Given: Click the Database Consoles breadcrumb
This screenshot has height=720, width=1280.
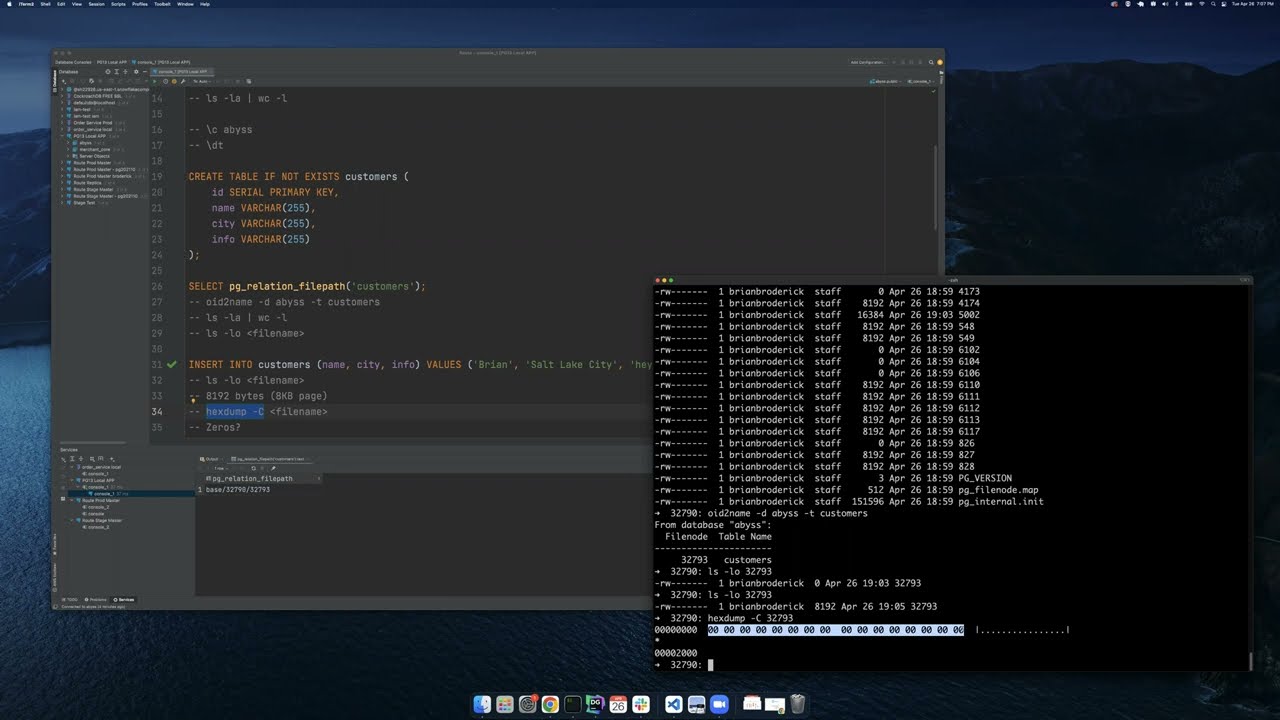Looking at the screenshot, I should pyautogui.click(x=73, y=62).
